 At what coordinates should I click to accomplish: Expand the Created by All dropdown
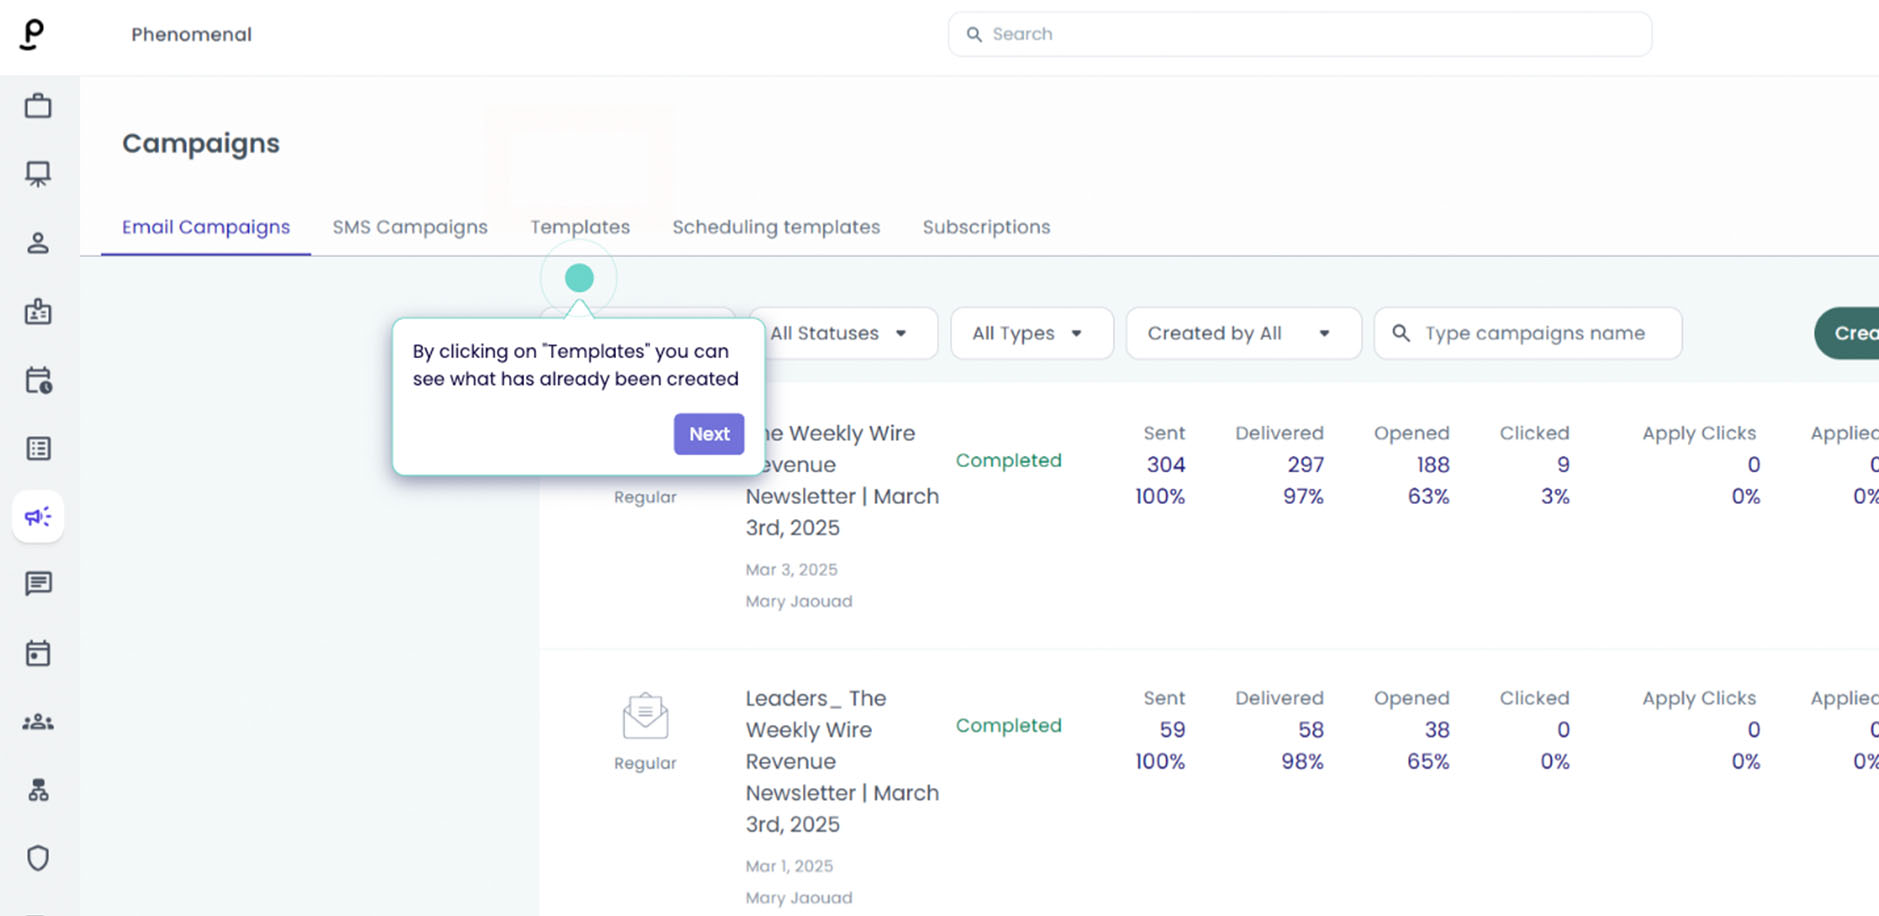click(1243, 333)
